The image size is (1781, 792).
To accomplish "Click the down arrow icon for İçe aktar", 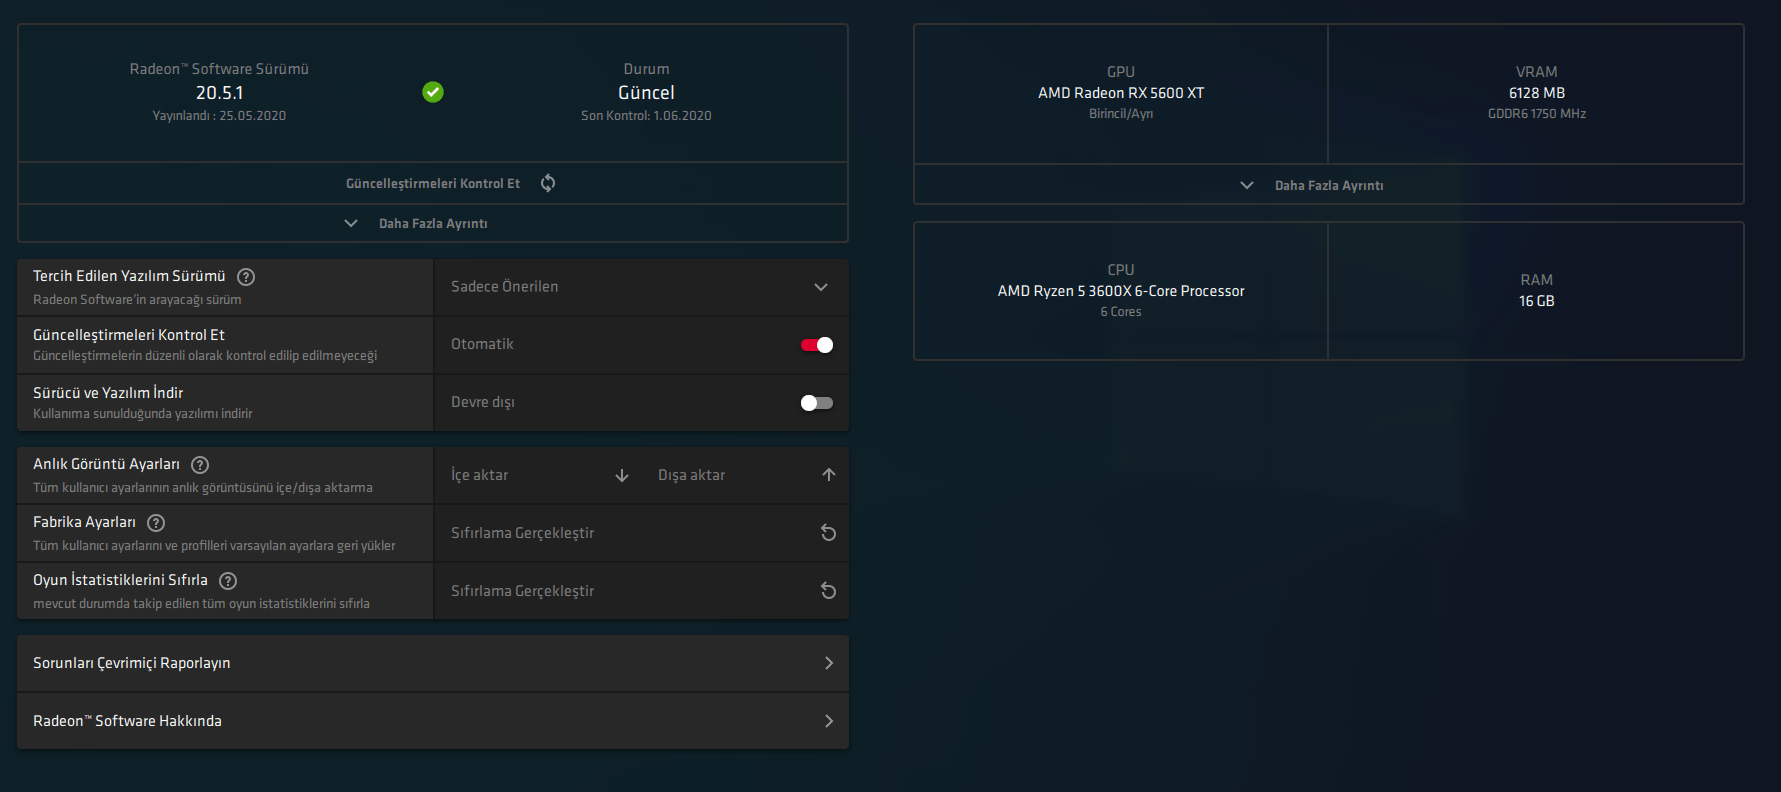I will tap(622, 475).
